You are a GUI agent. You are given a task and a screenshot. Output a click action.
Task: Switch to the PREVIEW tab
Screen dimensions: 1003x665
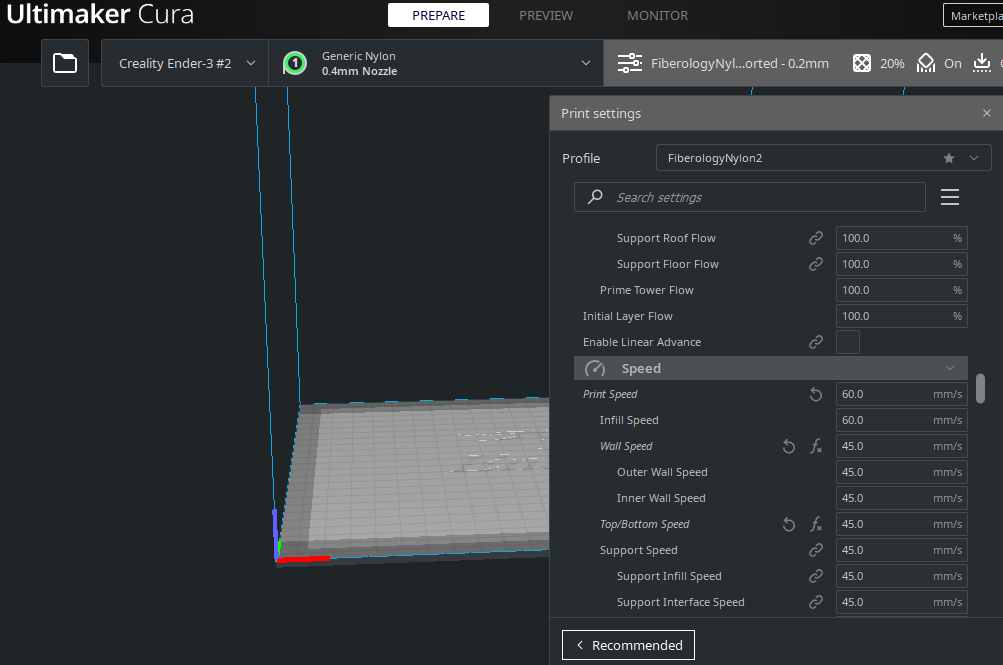[x=546, y=15]
